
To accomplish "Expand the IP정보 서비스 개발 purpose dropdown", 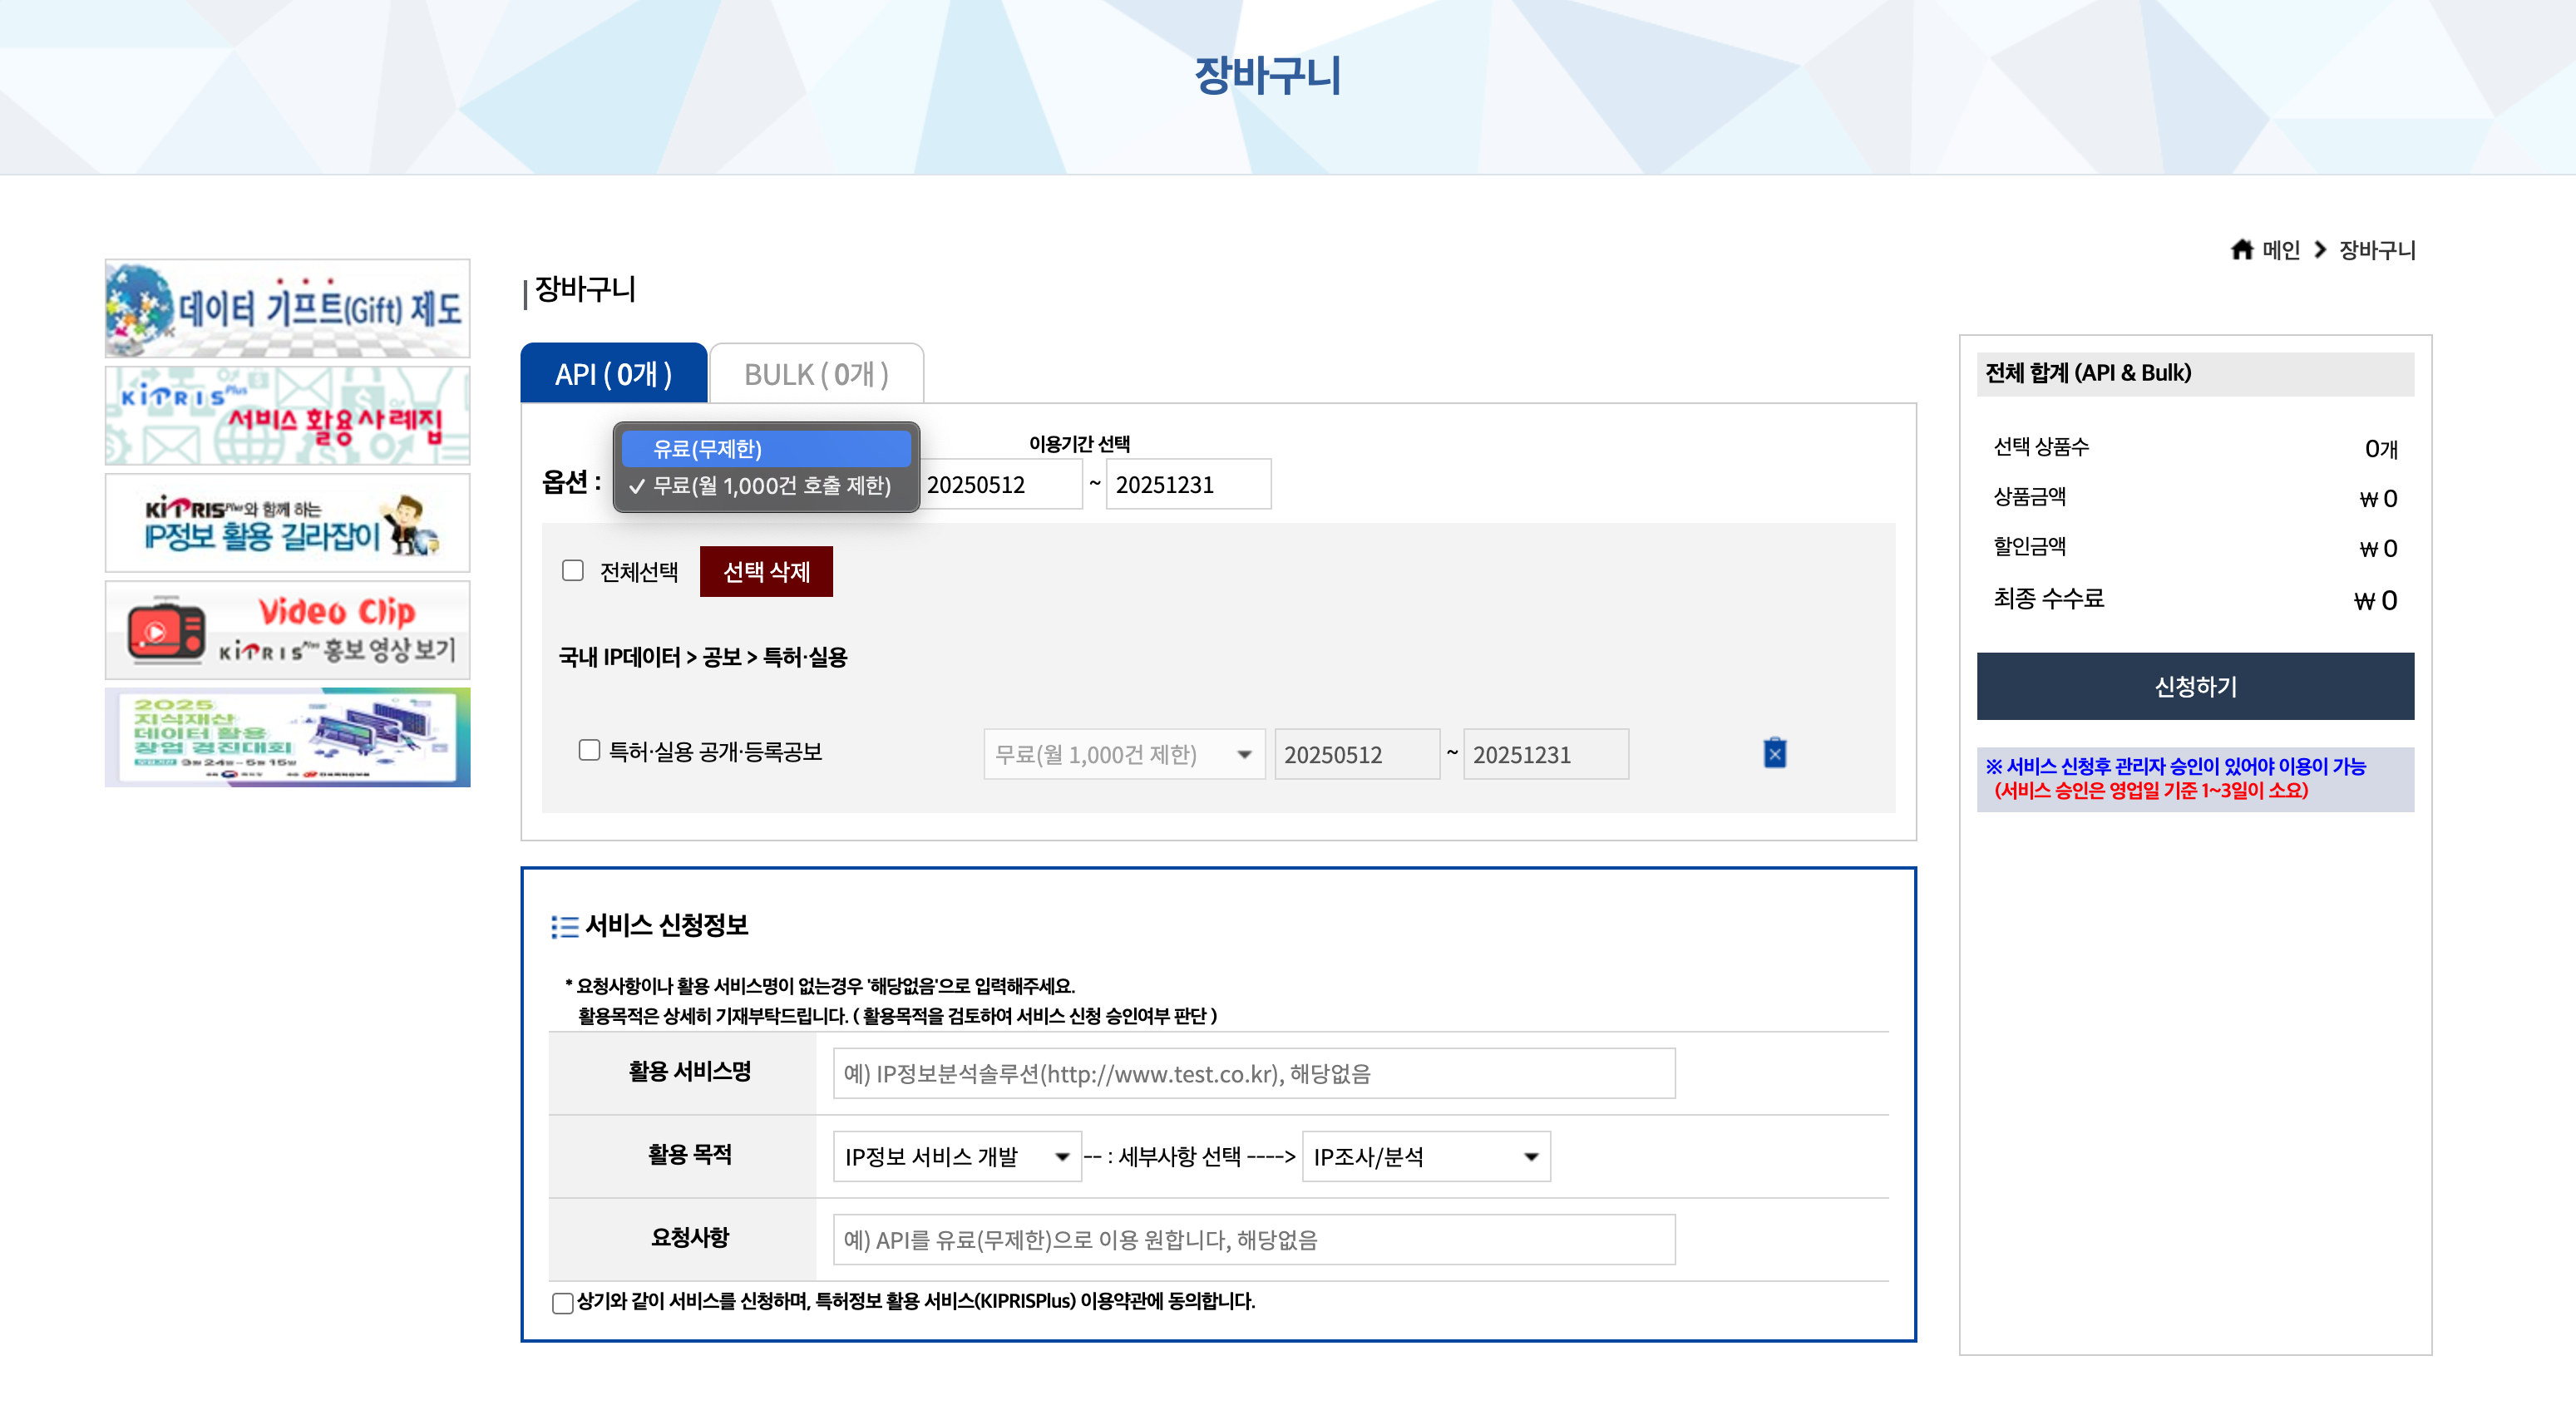I will pos(956,1156).
